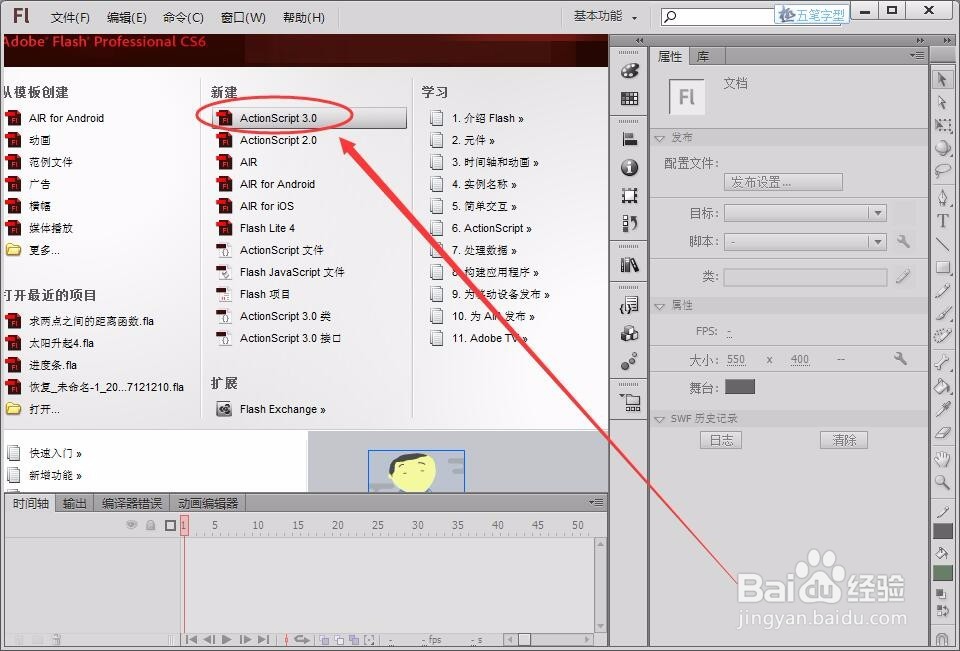Open the Transform panel icon

(629, 195)
